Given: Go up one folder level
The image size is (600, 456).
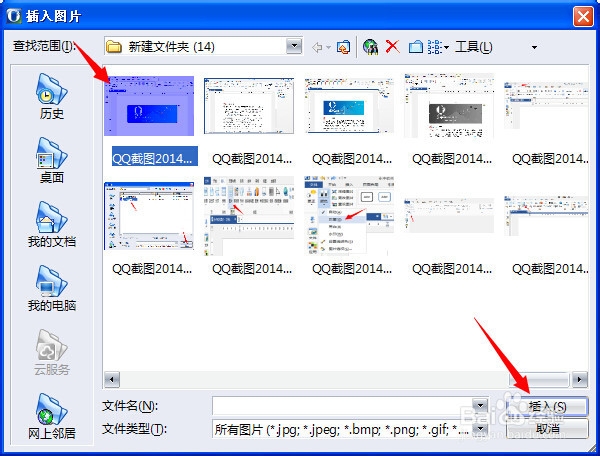Looking at the screenshot, I should [343, 47].
